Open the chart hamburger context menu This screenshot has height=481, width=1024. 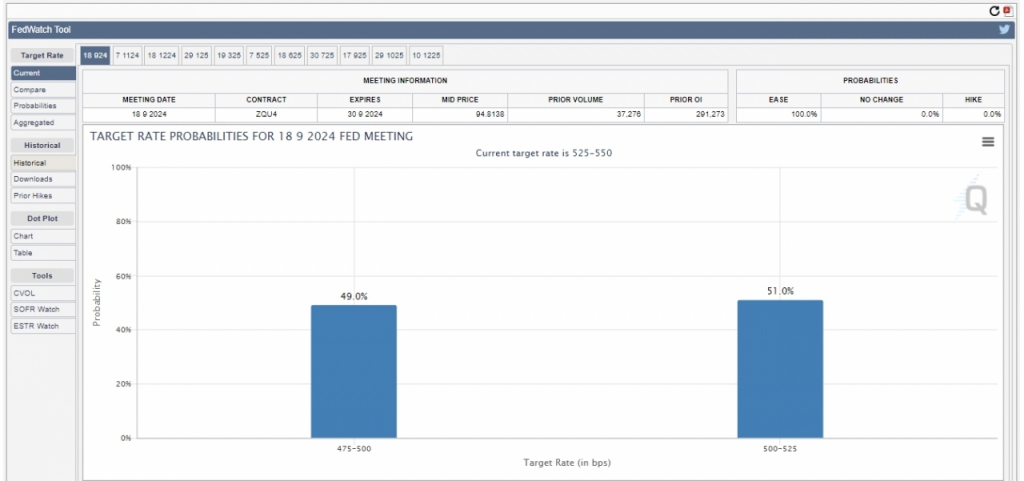(988, 142)
